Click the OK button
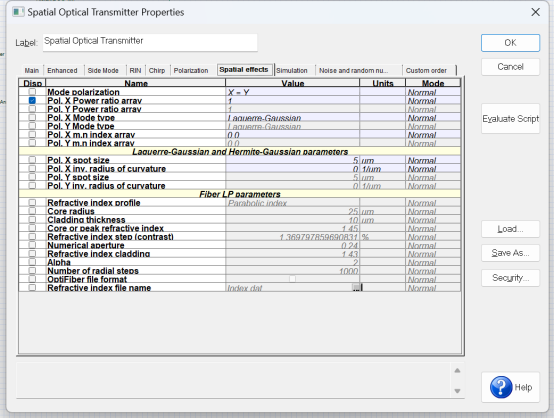The image size is (554, 419). pyautogui.click(x=510, y=43)
